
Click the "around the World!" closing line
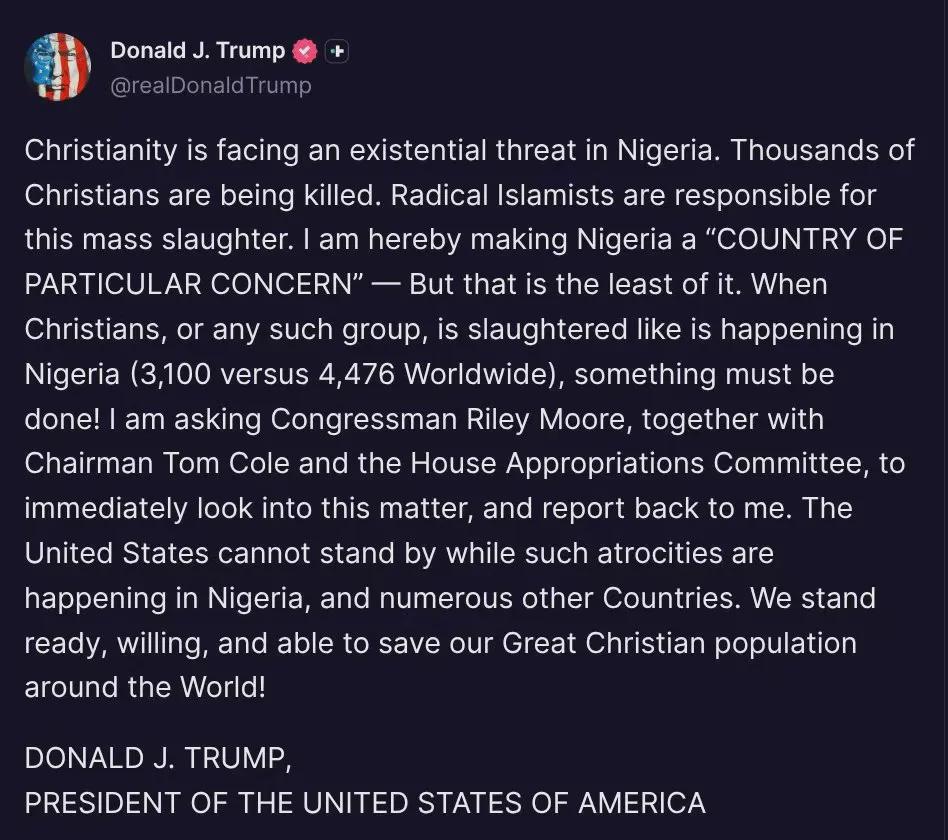coord(145,688)
